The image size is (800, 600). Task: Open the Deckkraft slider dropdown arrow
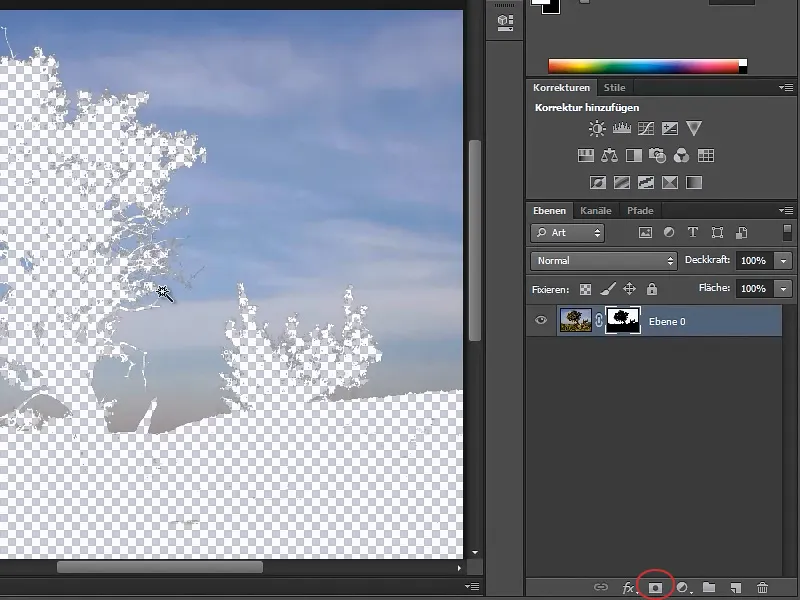pos(784,261)
